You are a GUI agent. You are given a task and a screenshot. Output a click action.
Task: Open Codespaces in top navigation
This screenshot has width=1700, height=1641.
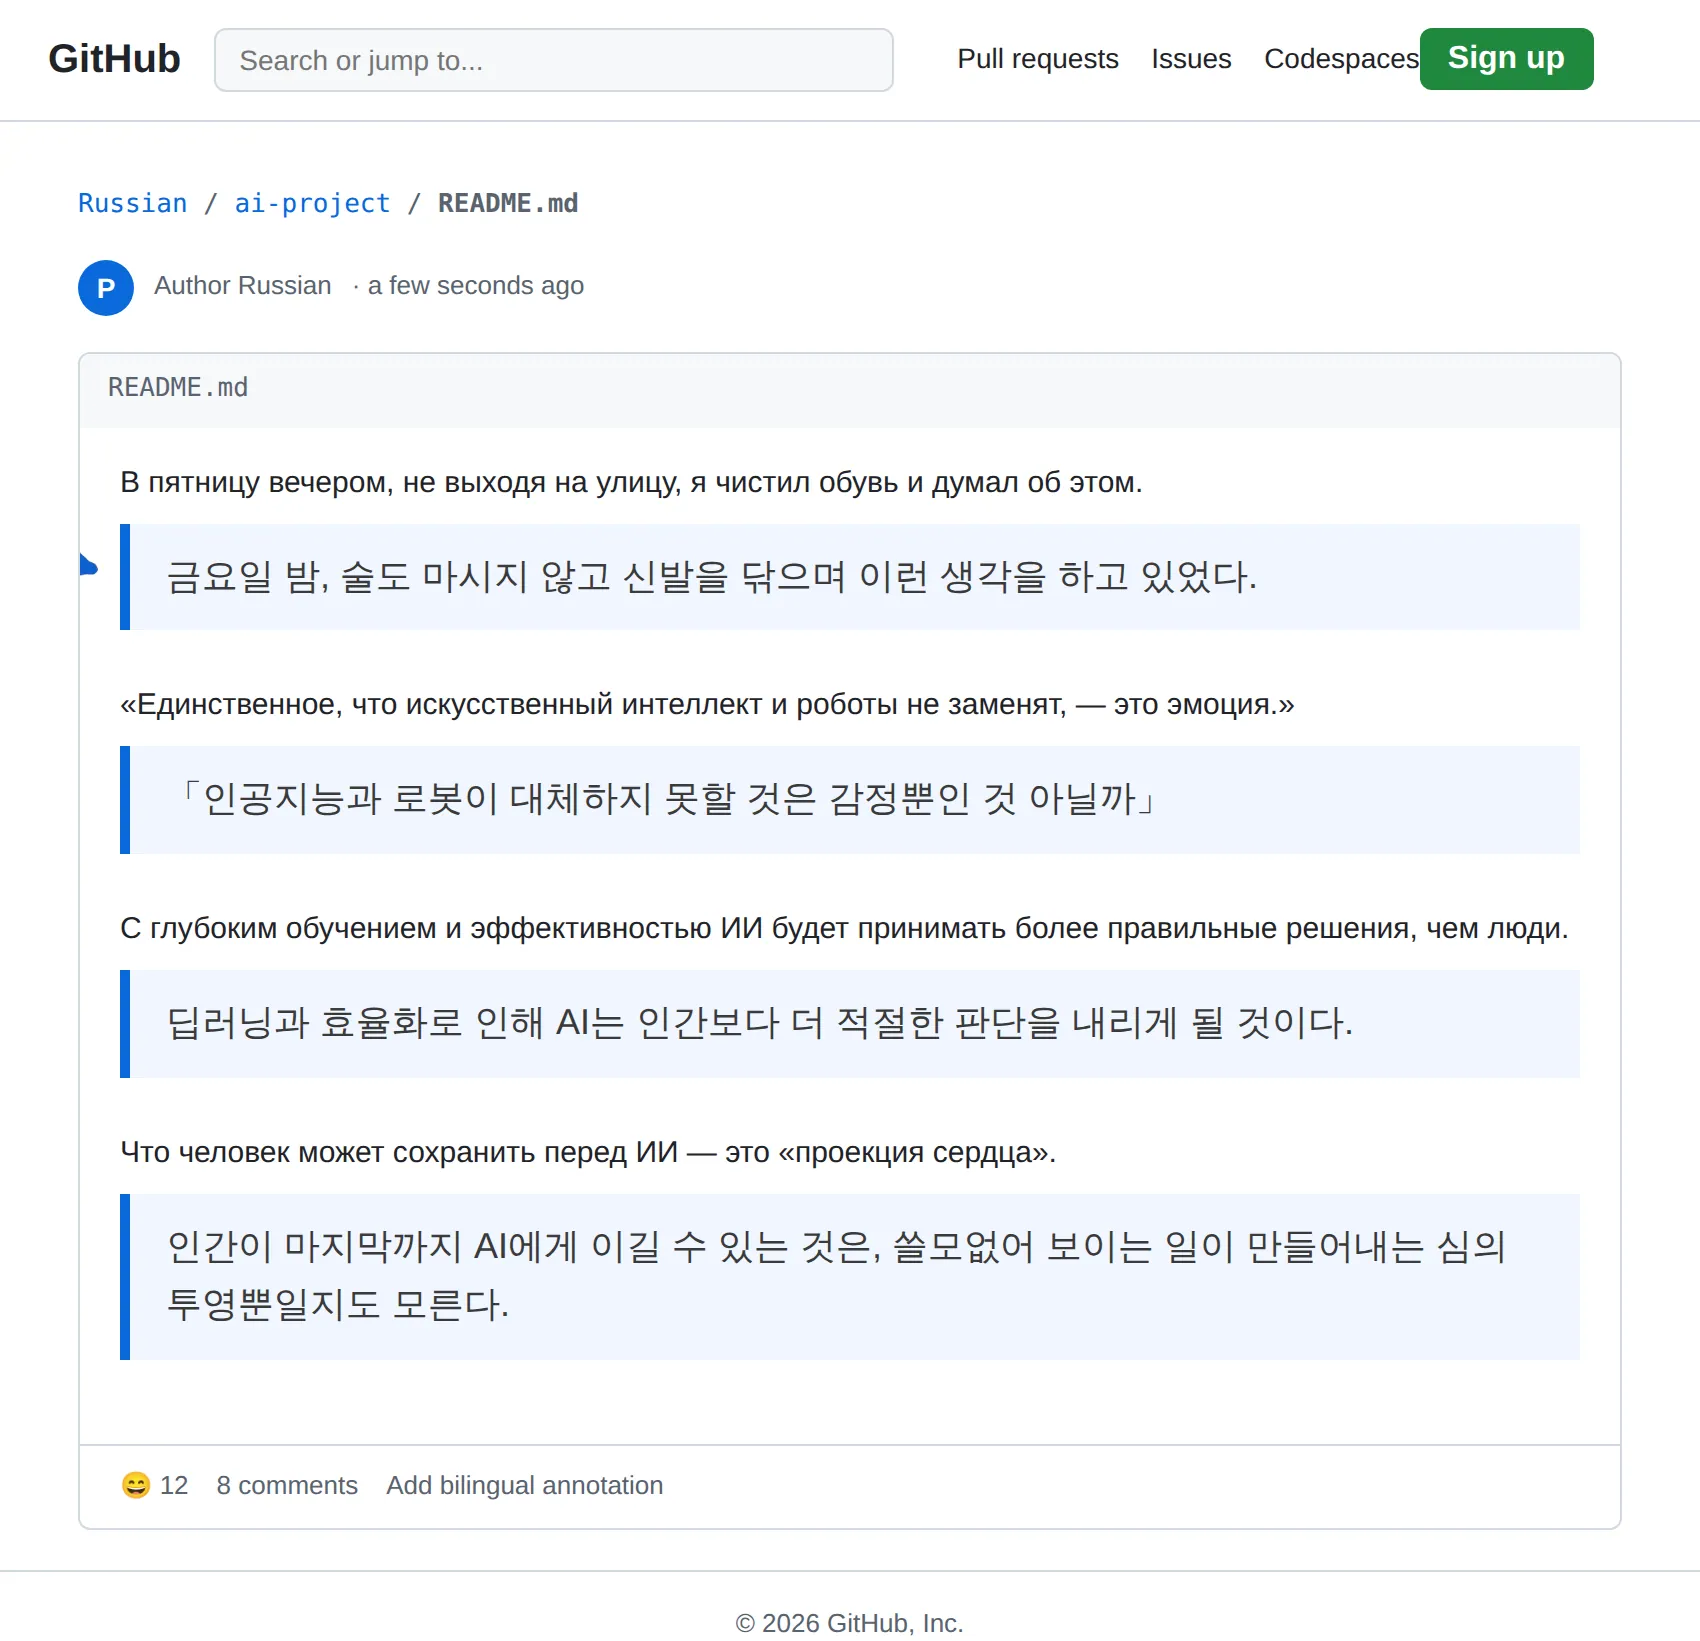(x=1341, y=59)
